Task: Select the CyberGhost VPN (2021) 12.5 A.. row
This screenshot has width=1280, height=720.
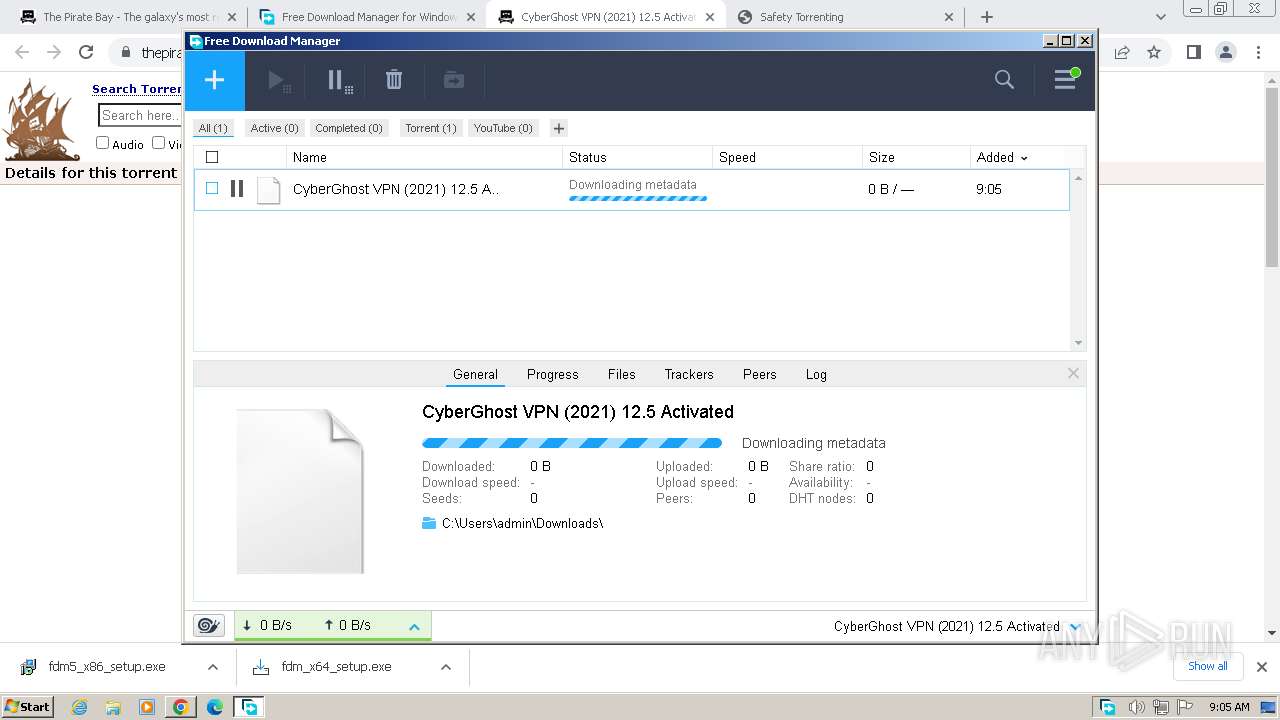Action: [631, 189]
